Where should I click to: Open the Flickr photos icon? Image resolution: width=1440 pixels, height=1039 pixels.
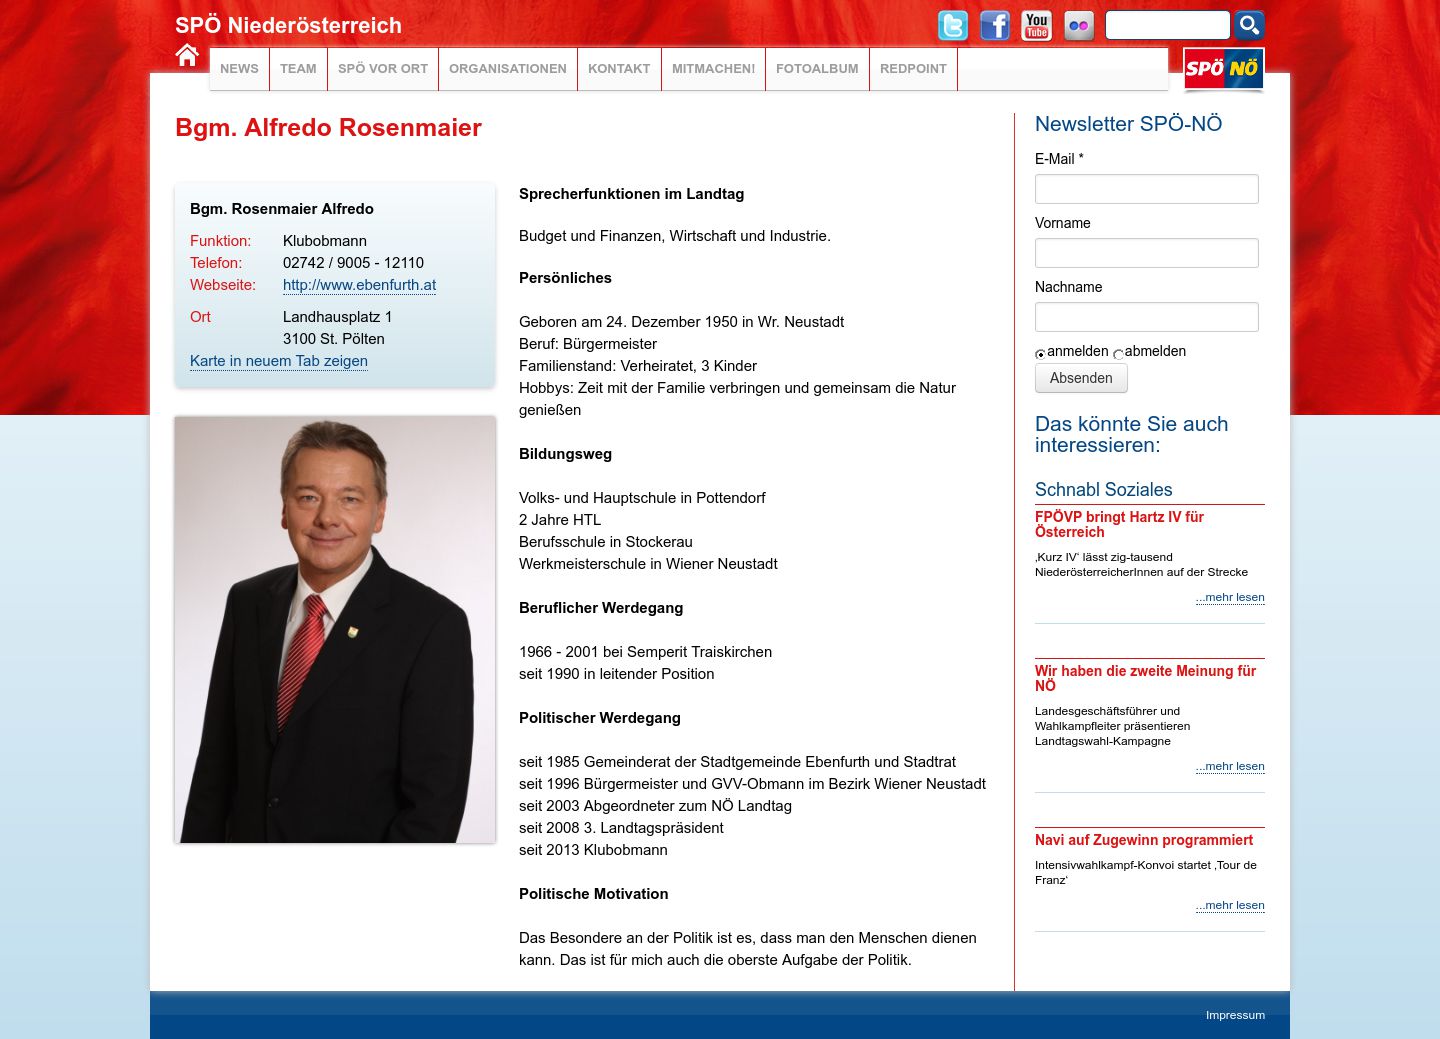coord(1079,25)
